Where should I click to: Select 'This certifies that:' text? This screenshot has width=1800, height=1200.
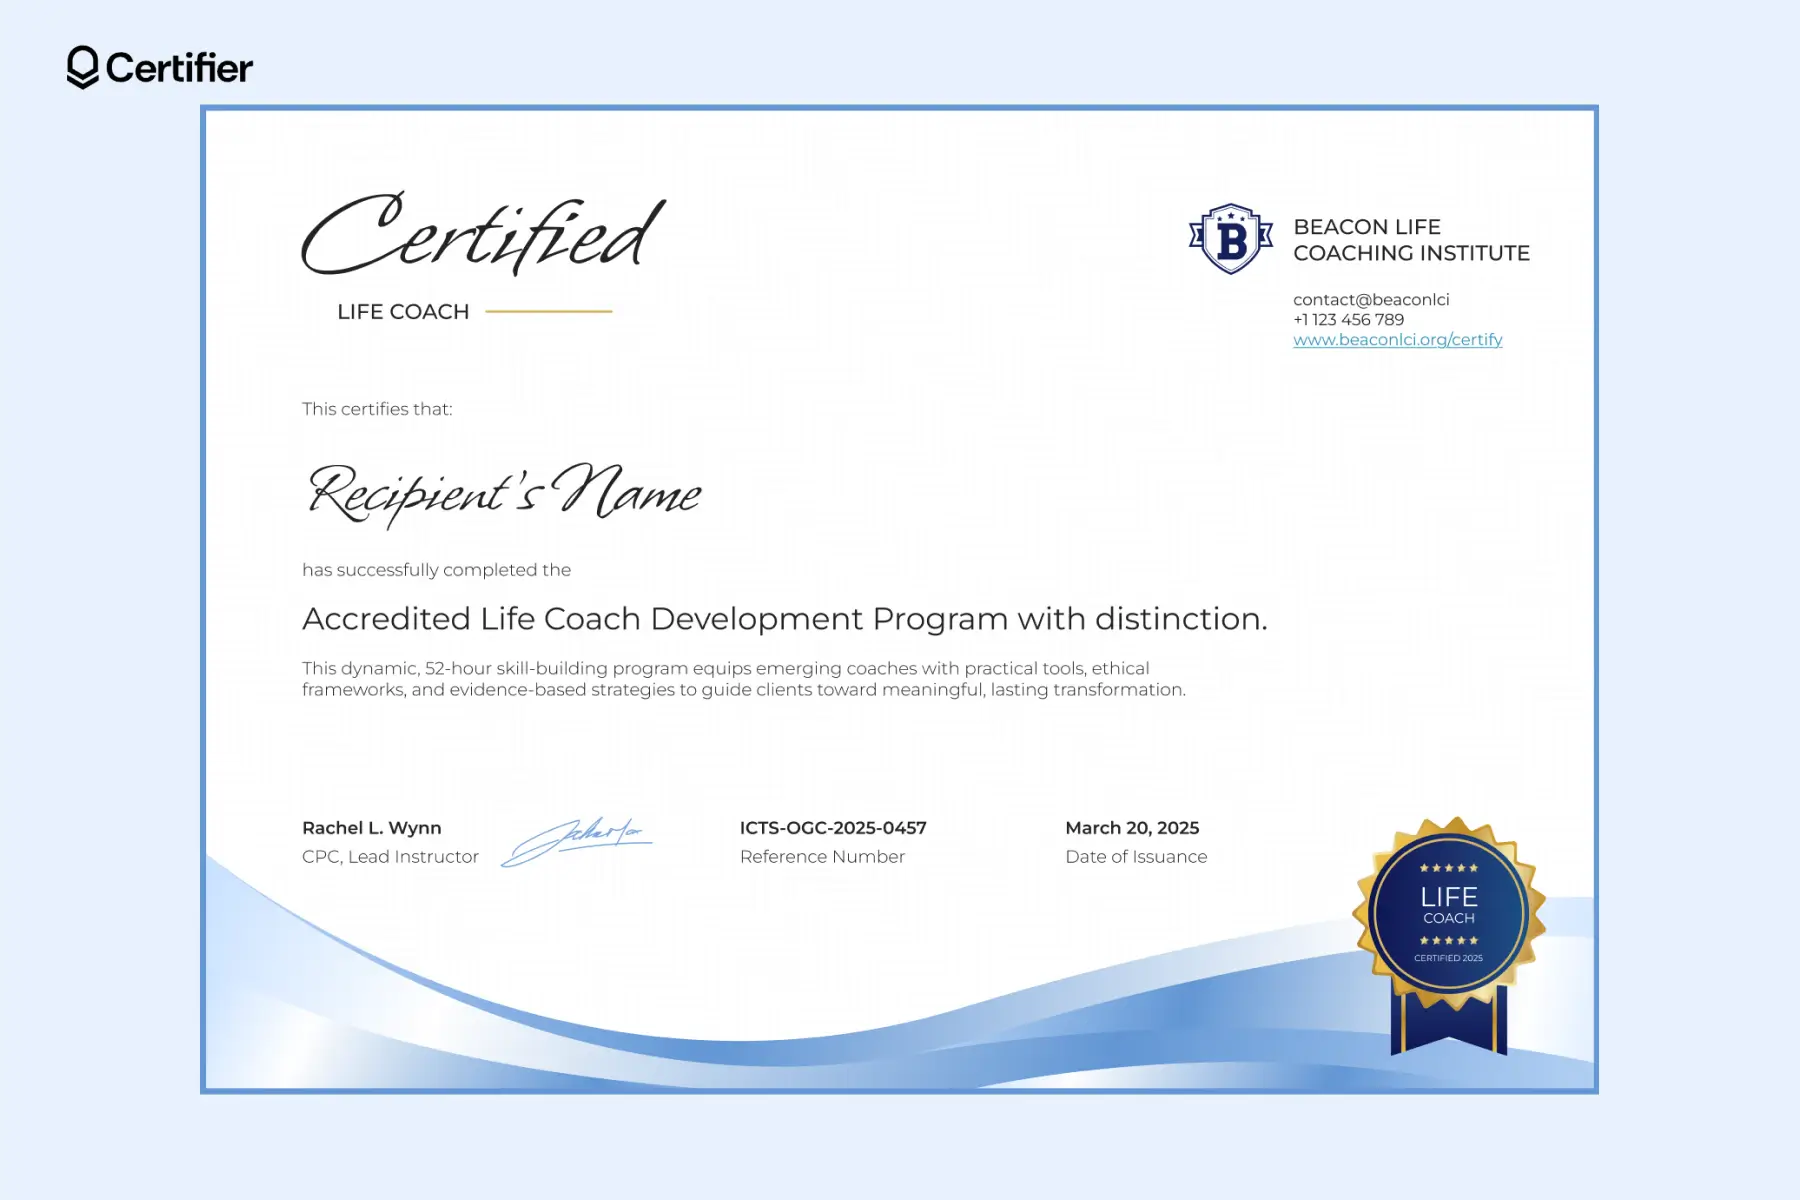point(377,409)
